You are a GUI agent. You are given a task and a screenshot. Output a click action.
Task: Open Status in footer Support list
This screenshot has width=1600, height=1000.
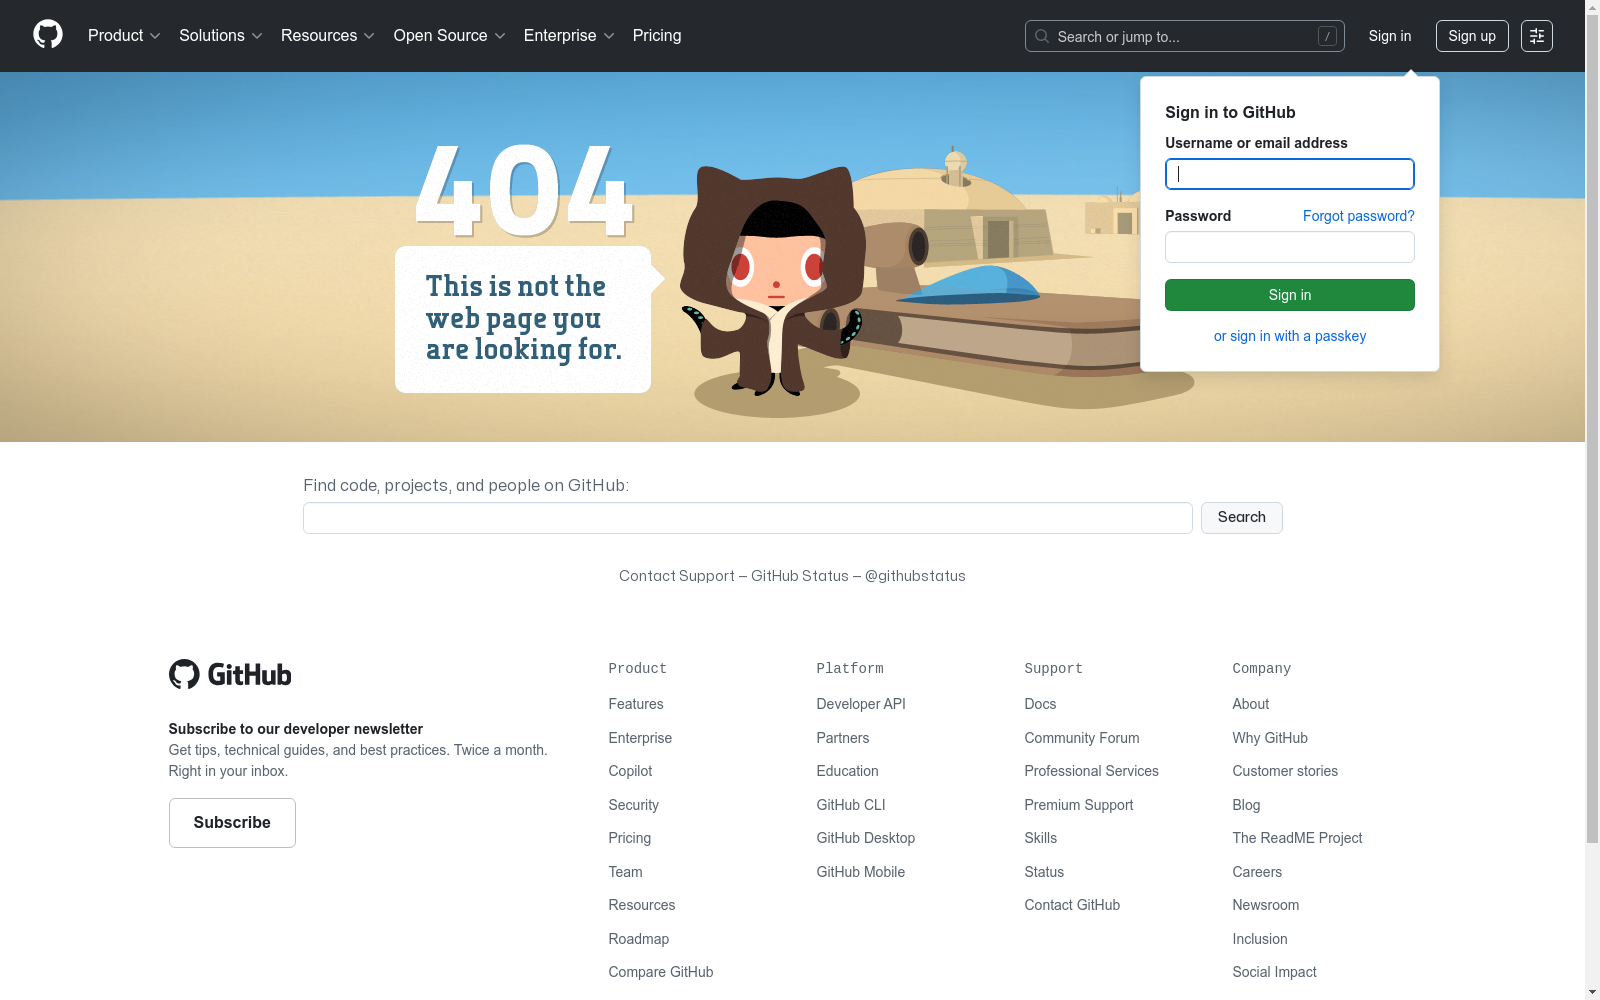pos(1044,872)
